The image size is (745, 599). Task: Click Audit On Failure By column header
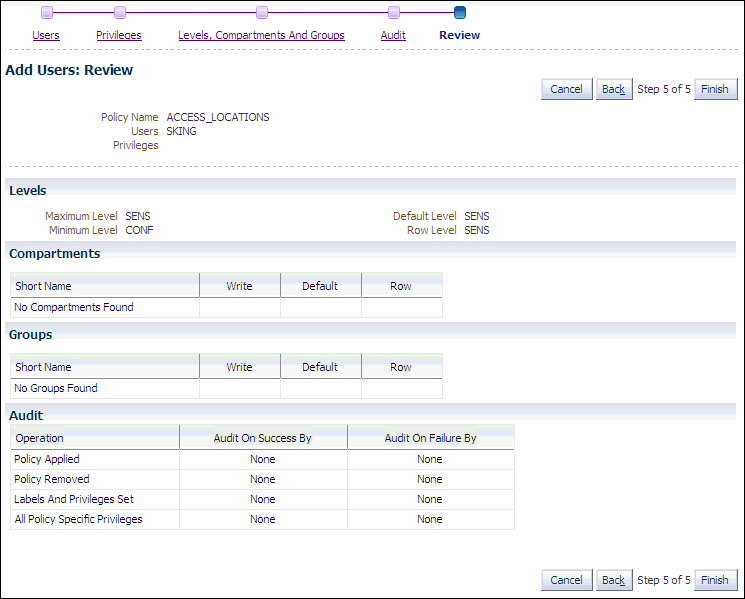pyautogui.click(x=430, y=438)
